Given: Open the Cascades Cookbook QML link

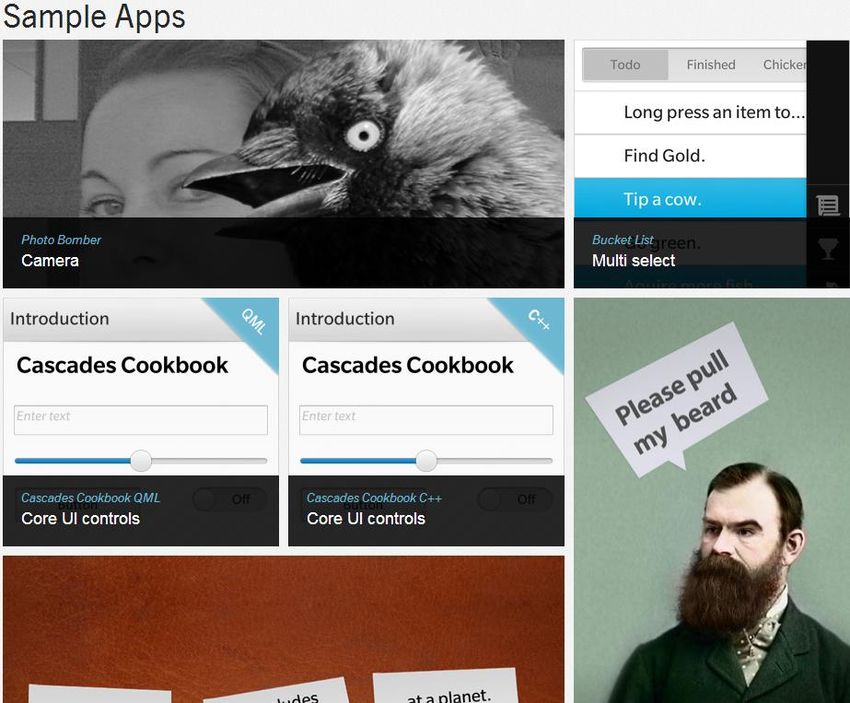Looking at the screenshot, I should (x=91, y=498).
